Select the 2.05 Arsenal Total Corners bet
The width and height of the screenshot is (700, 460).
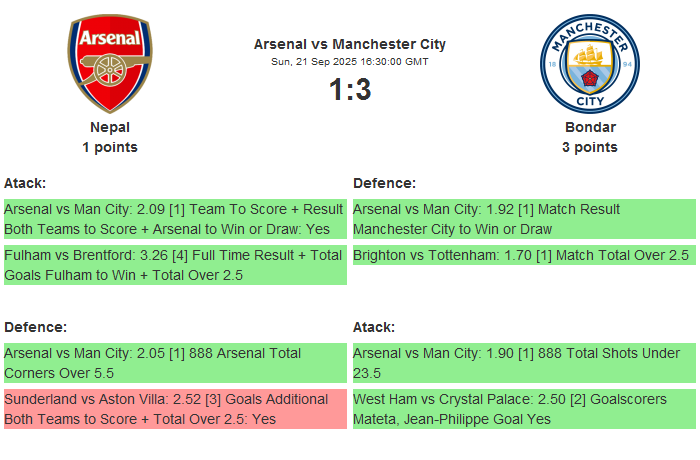click(175, 363)
